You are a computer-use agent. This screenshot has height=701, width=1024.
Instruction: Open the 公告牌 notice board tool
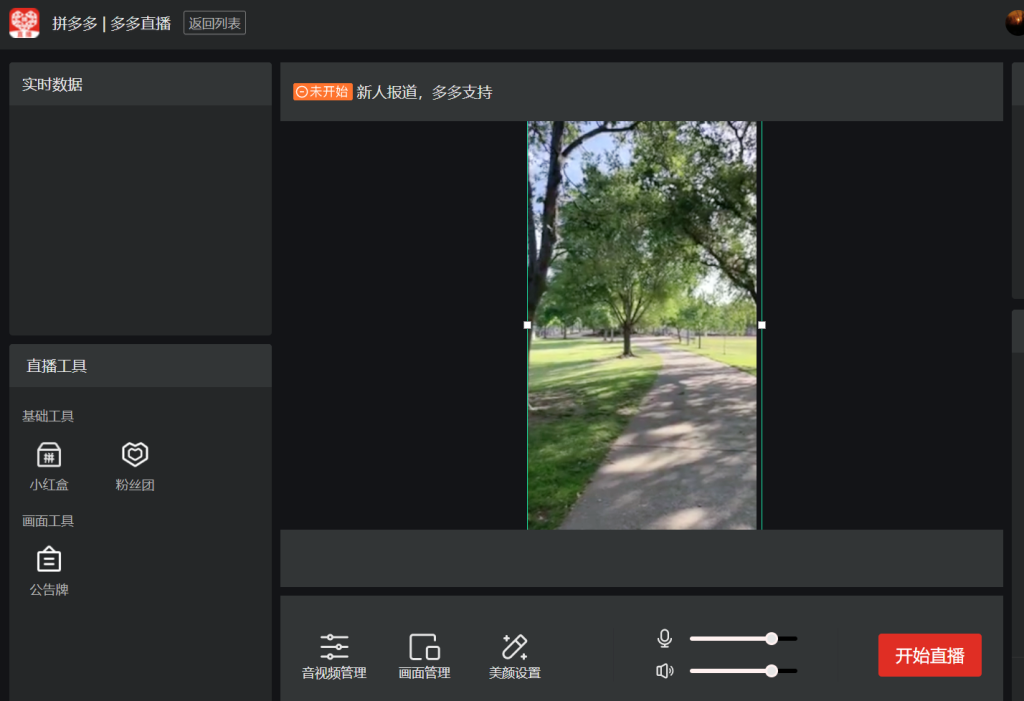point(49,571)
